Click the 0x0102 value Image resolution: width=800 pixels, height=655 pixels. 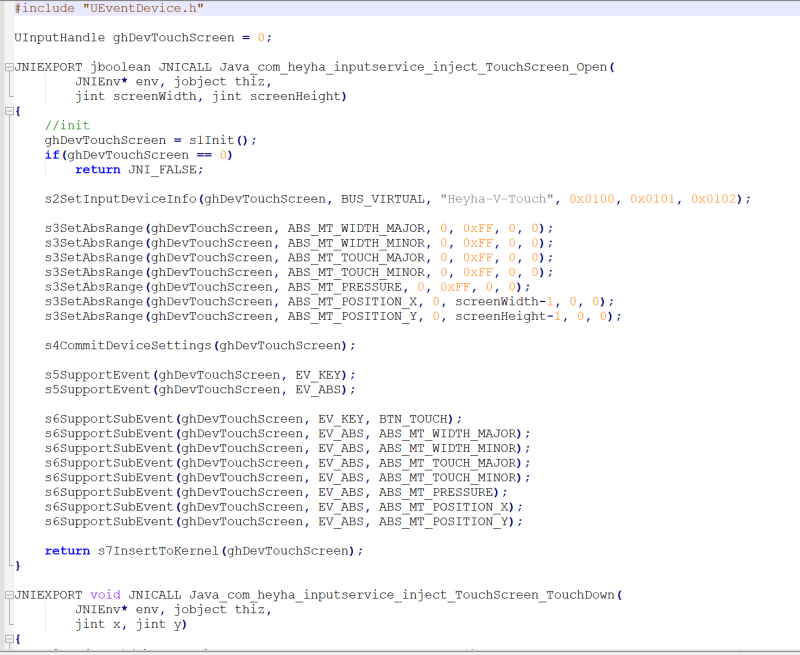713,199
